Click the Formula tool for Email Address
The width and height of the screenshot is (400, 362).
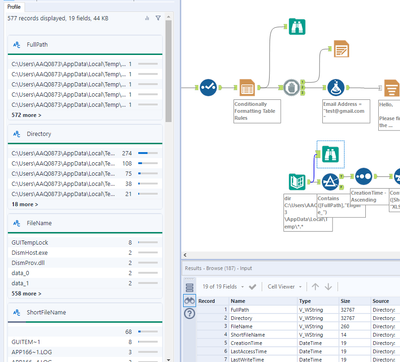point(336,88)
